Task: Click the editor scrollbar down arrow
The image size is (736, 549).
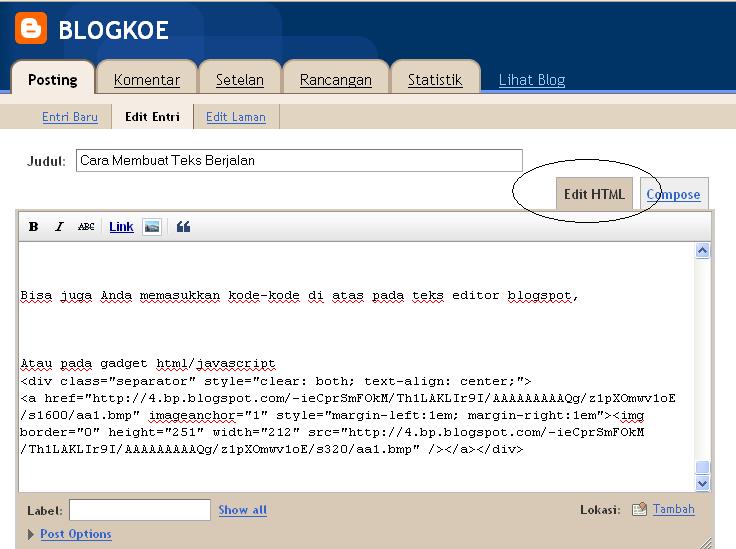Action: coord(702,483)
